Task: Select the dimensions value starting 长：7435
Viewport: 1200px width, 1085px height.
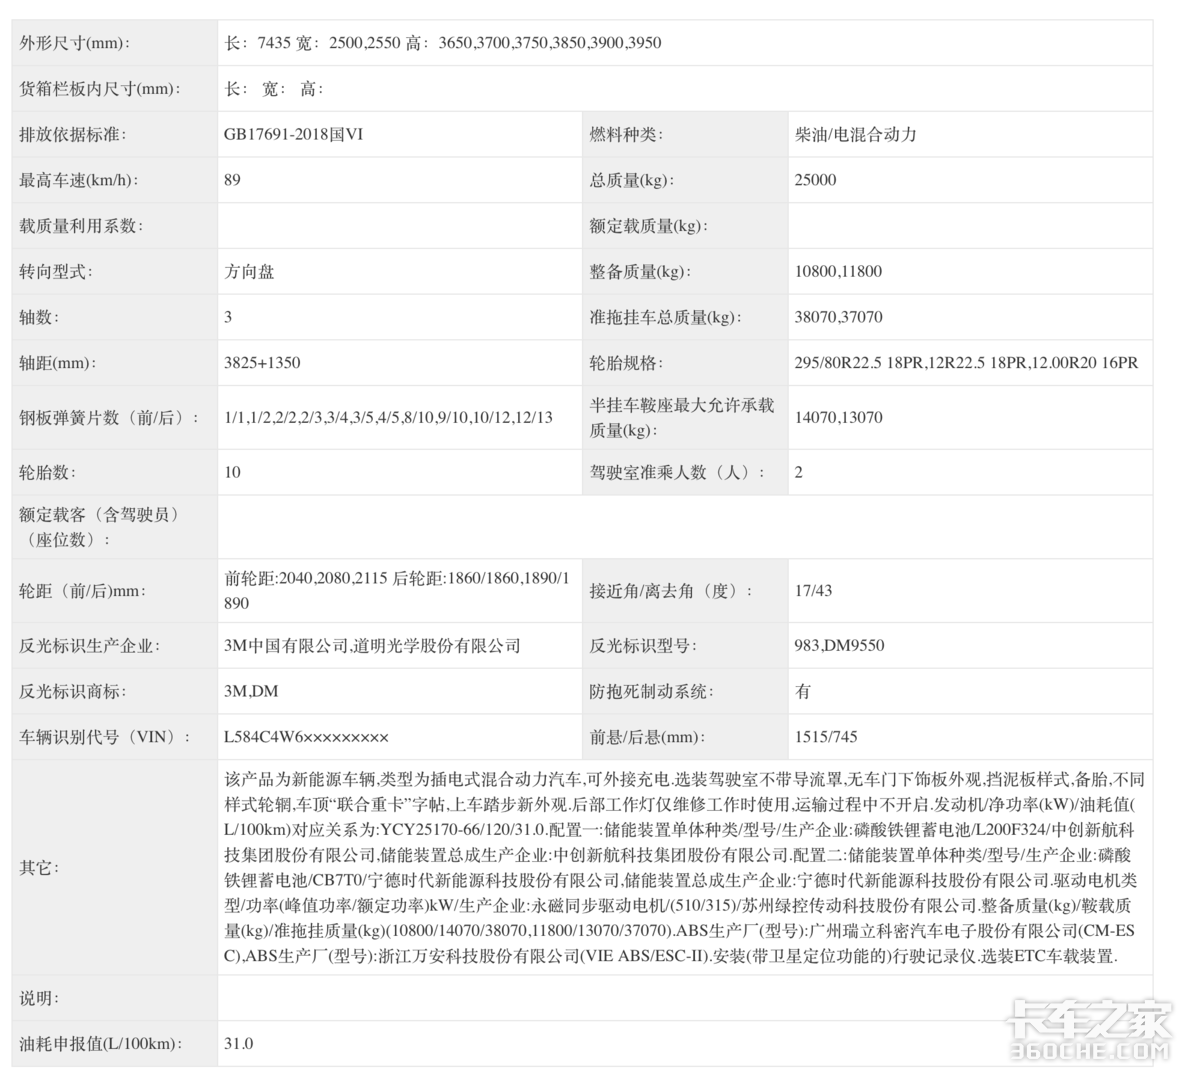Action: [x=443, y=43]
